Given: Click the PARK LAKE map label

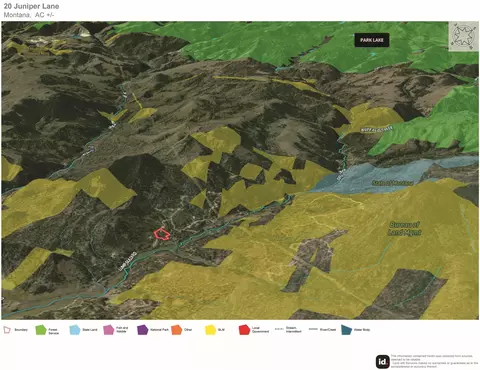Looking at the screenshot, I should click(372, 40).
